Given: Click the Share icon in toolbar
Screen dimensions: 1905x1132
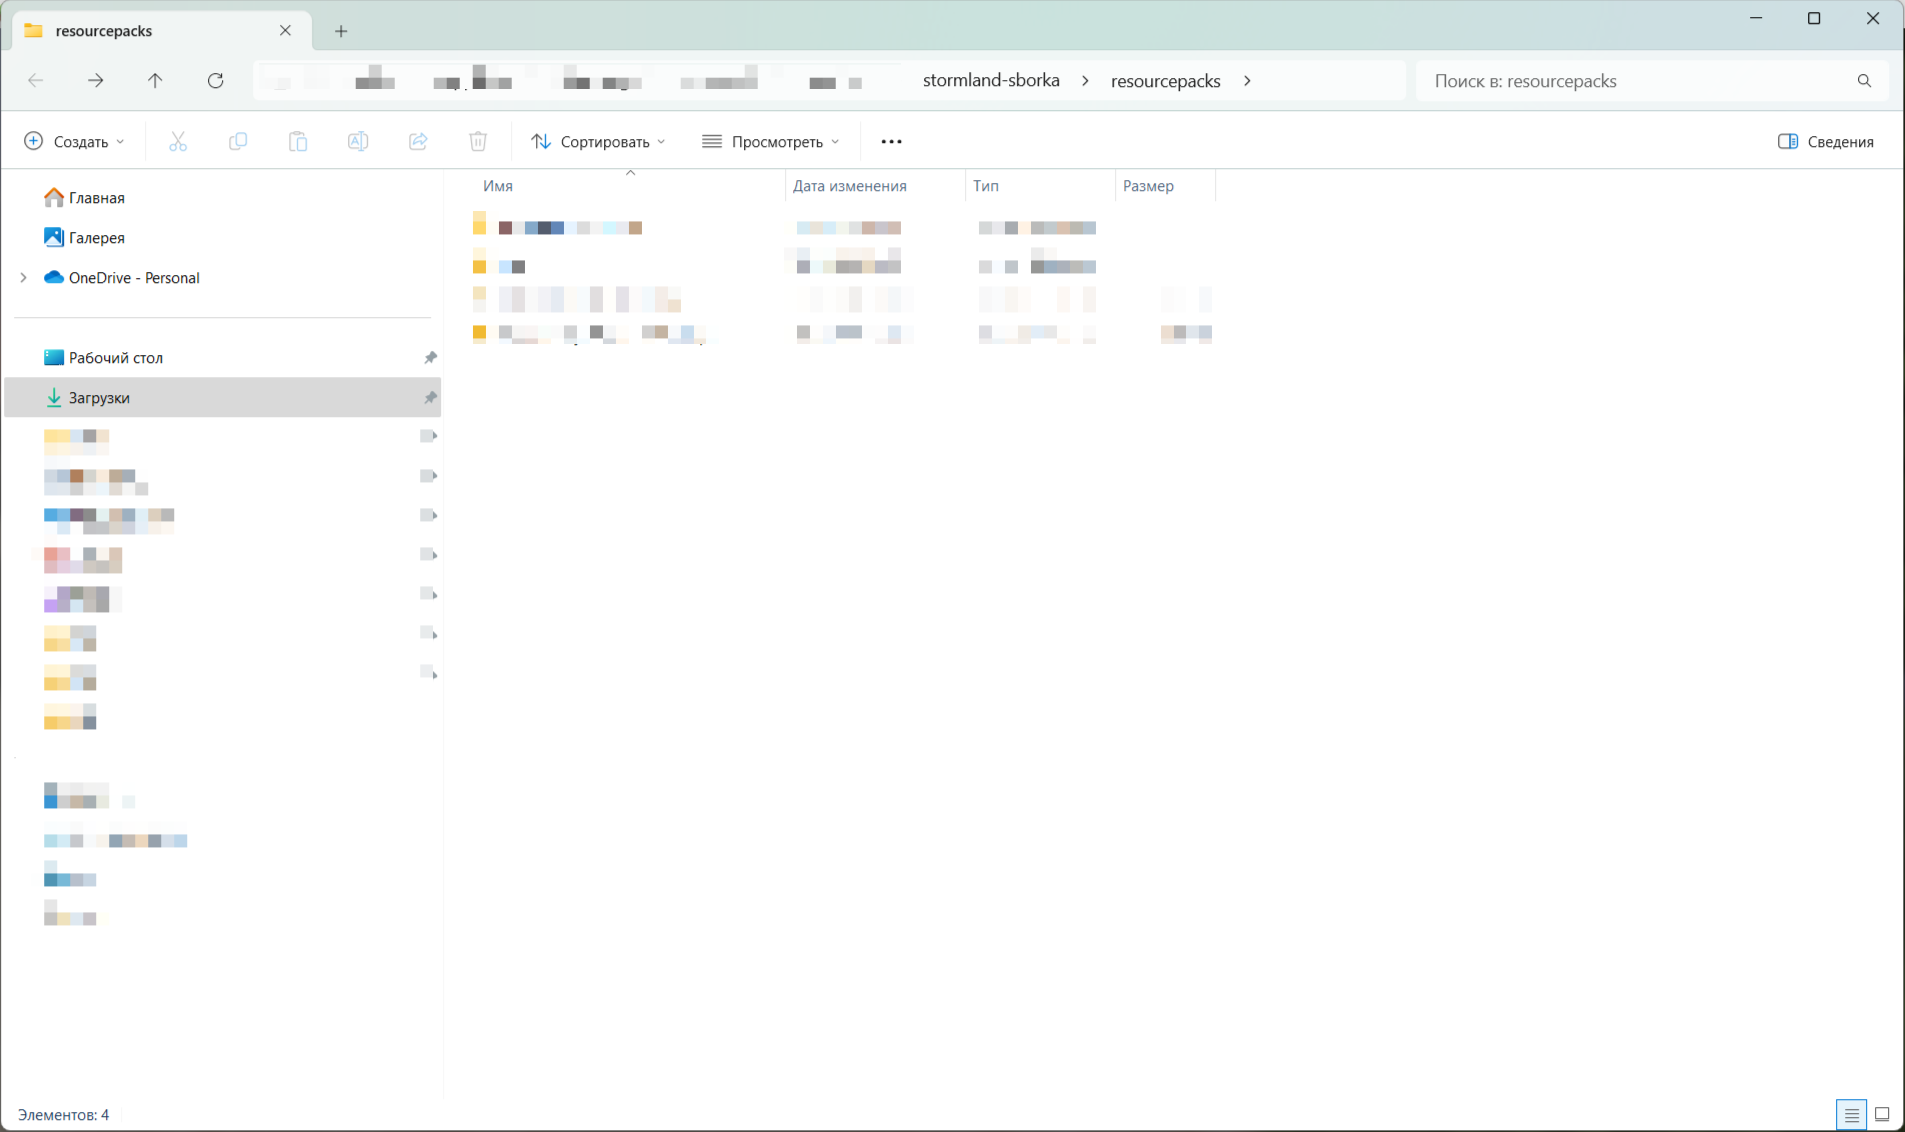Looking at the screenshot, I should 418,142.
